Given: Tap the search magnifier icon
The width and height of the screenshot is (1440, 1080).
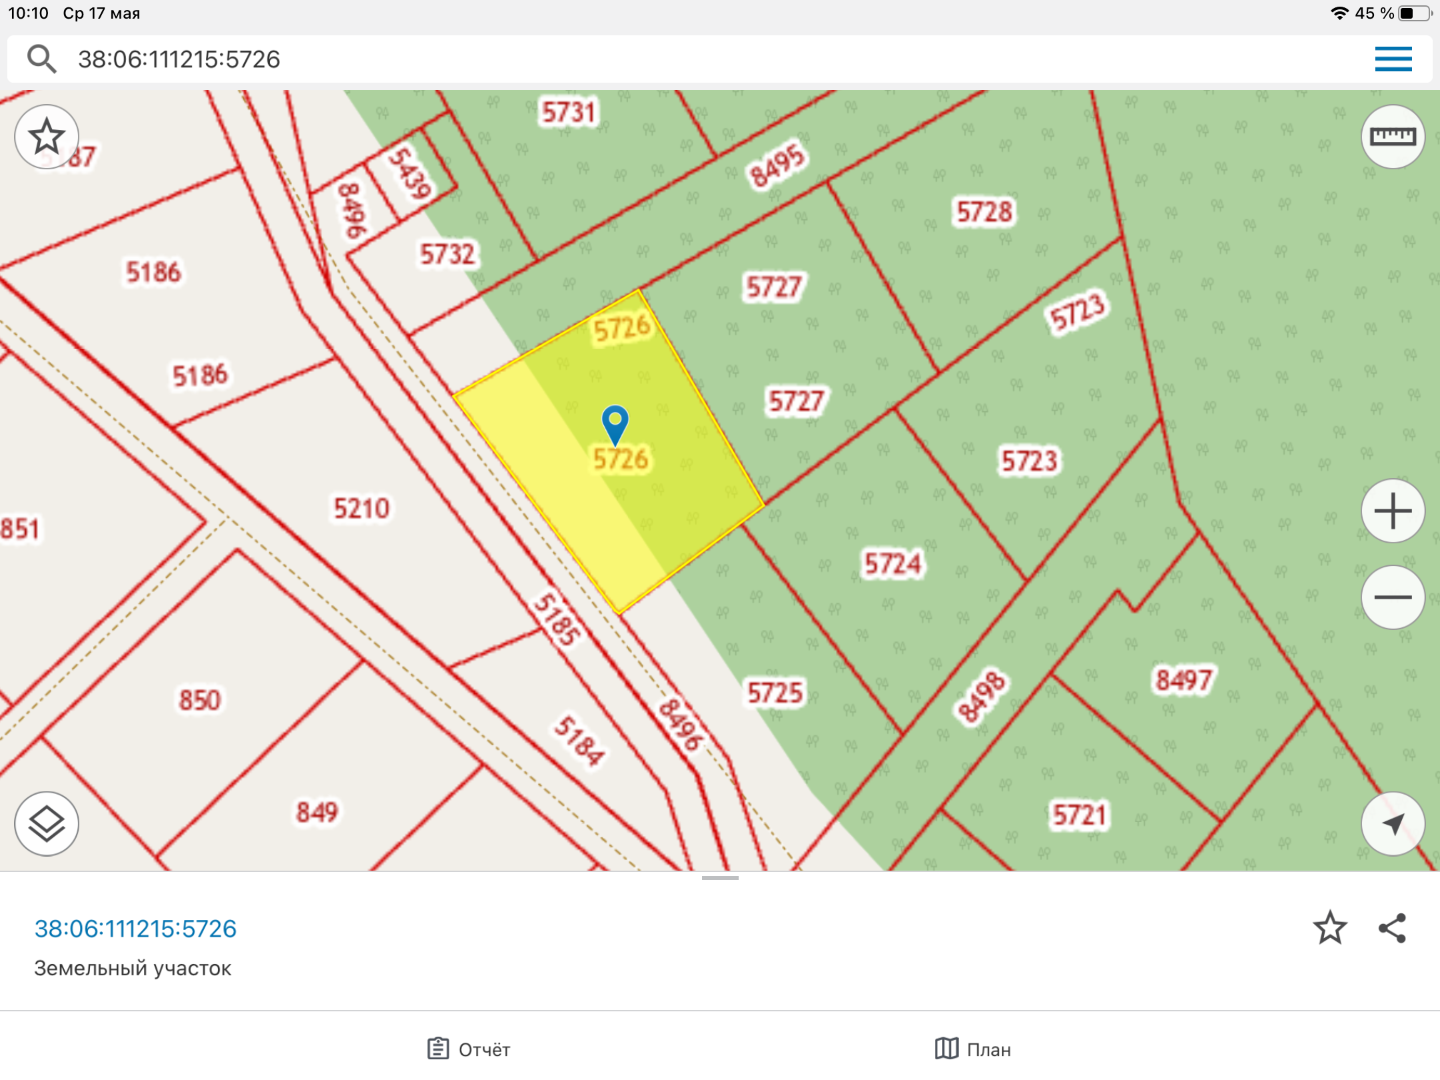Looking at the screenshot, I should click(41, 59).
